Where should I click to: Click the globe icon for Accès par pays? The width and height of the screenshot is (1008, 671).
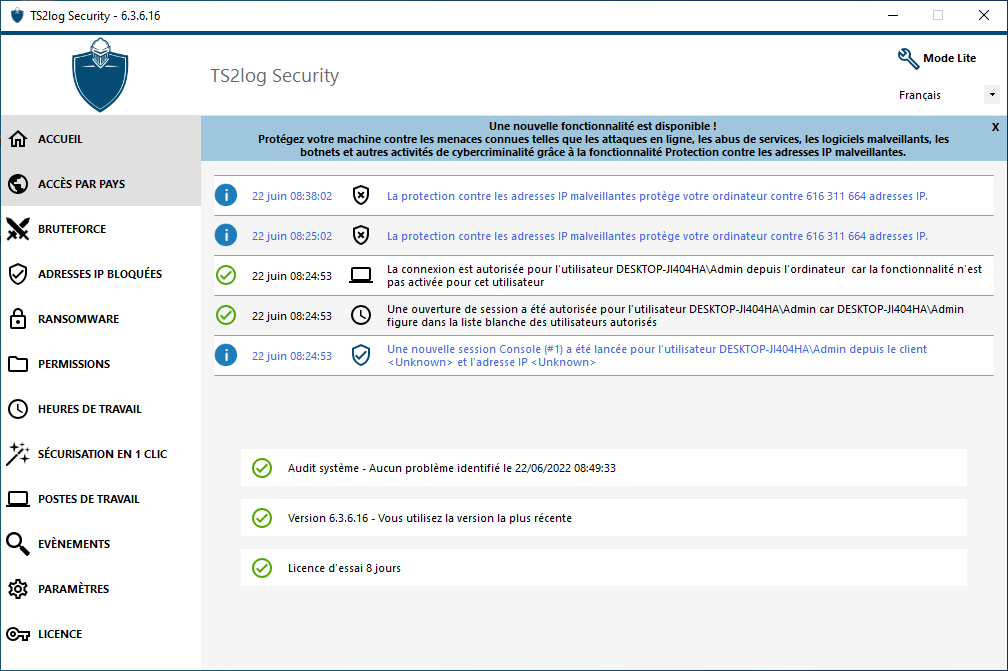pyautogui.click(x=18, y=184)
